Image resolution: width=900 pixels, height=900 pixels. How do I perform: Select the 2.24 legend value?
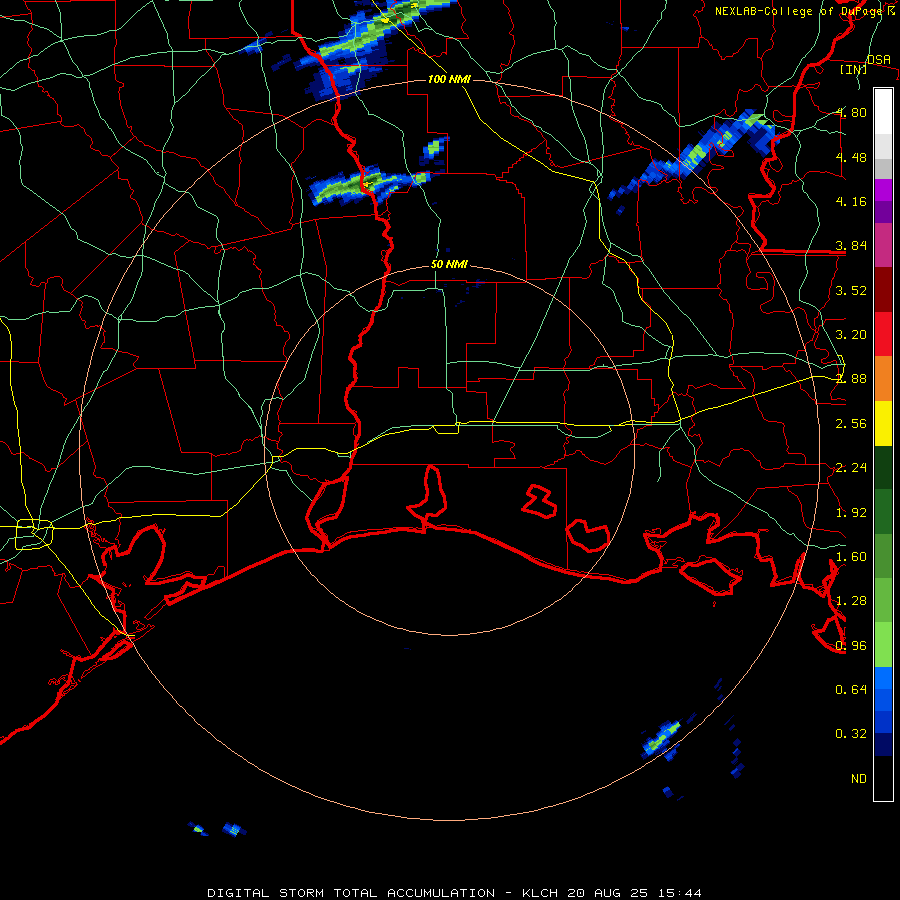[x=851, y=468]
